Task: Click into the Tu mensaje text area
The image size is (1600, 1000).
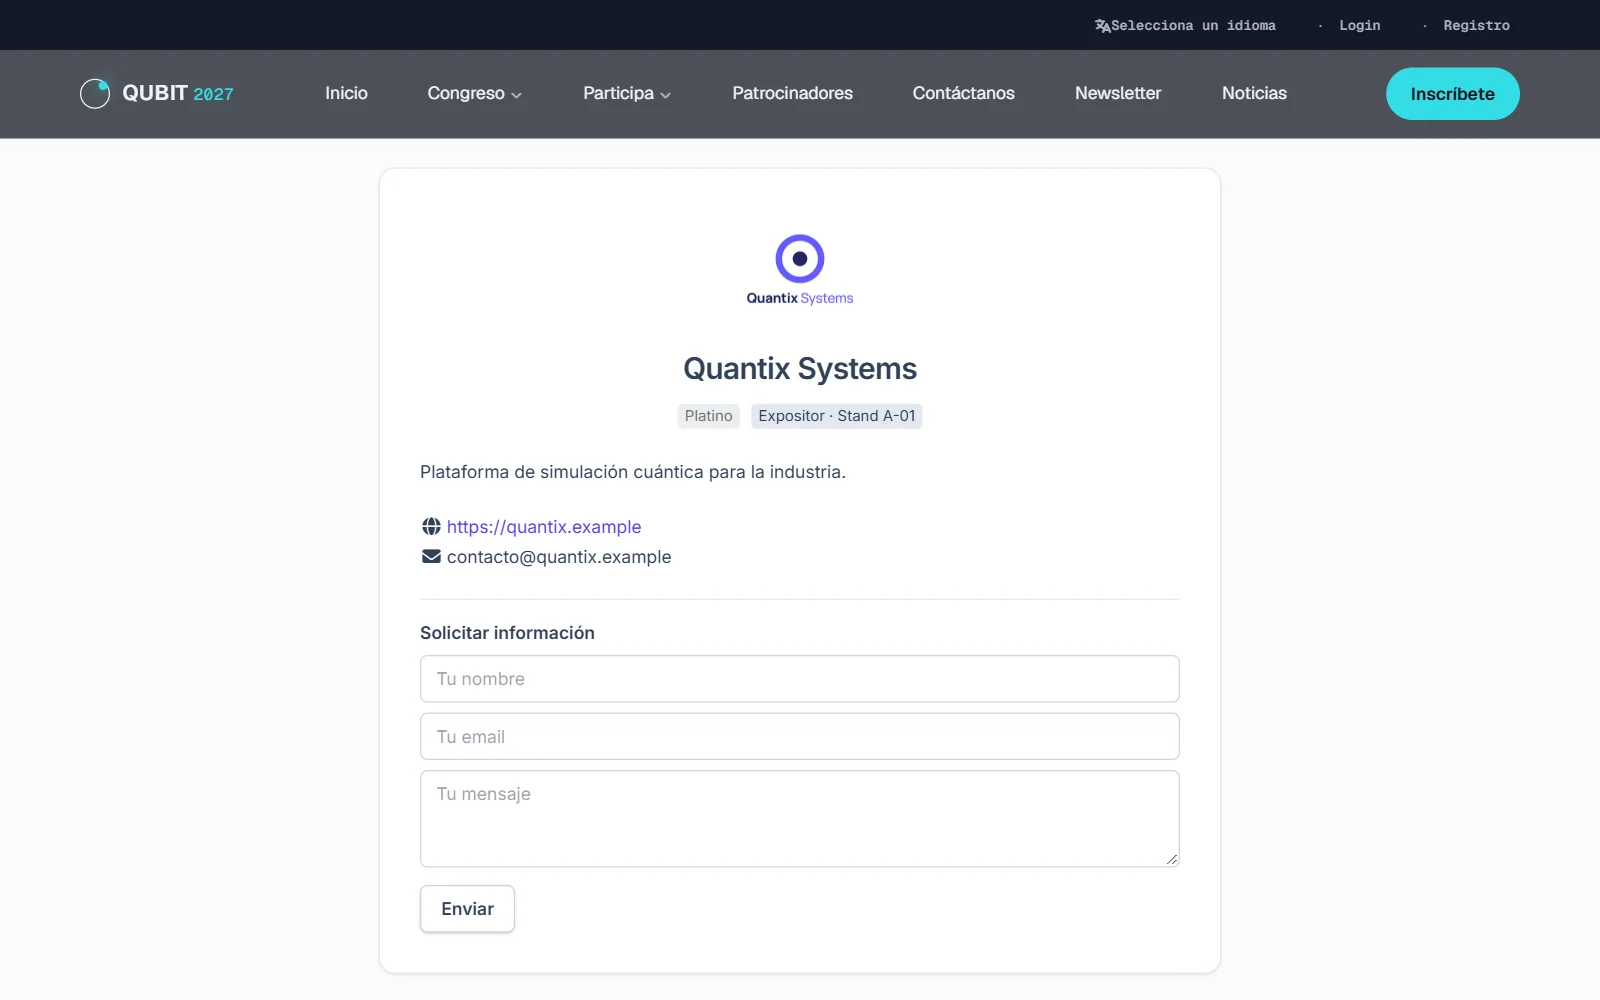Action: (800, 818)
